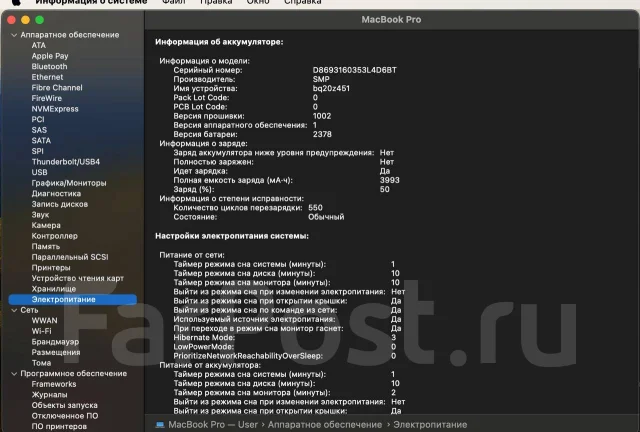Select Размещения under Сеть

pos(56,352)
